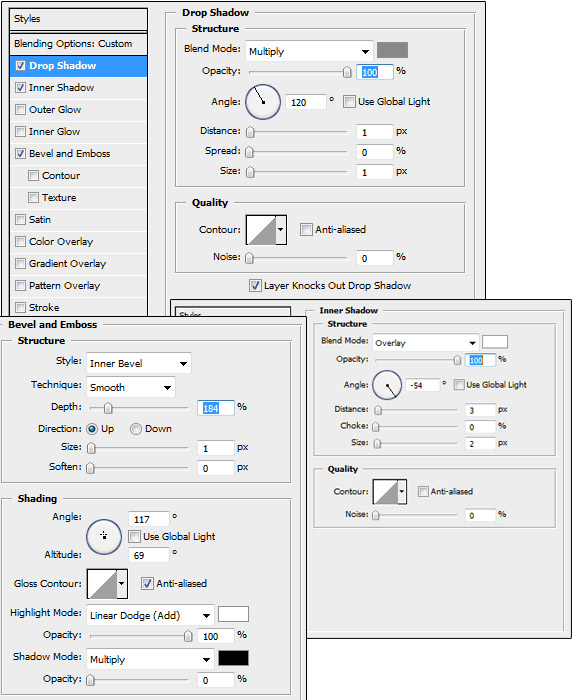Click the Bevel shading angle and altitude dial
Screen dimensions: 580x700
point(104,537)
